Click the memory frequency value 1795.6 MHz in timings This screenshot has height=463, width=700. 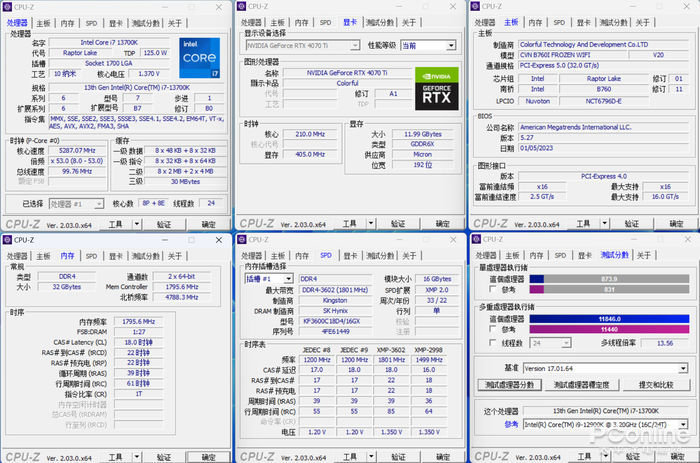point(138,321)
